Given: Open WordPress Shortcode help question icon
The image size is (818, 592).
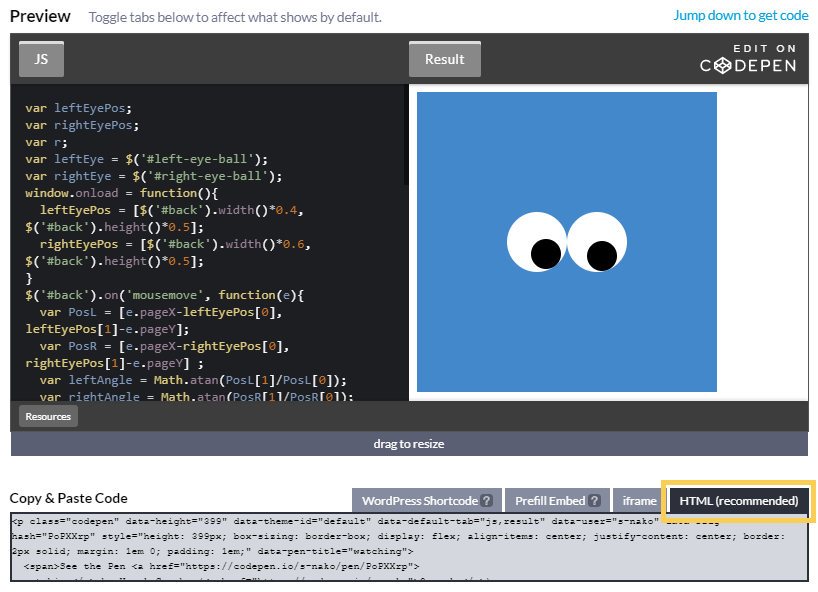Looking at the screenshot, I should pos(487,501).
